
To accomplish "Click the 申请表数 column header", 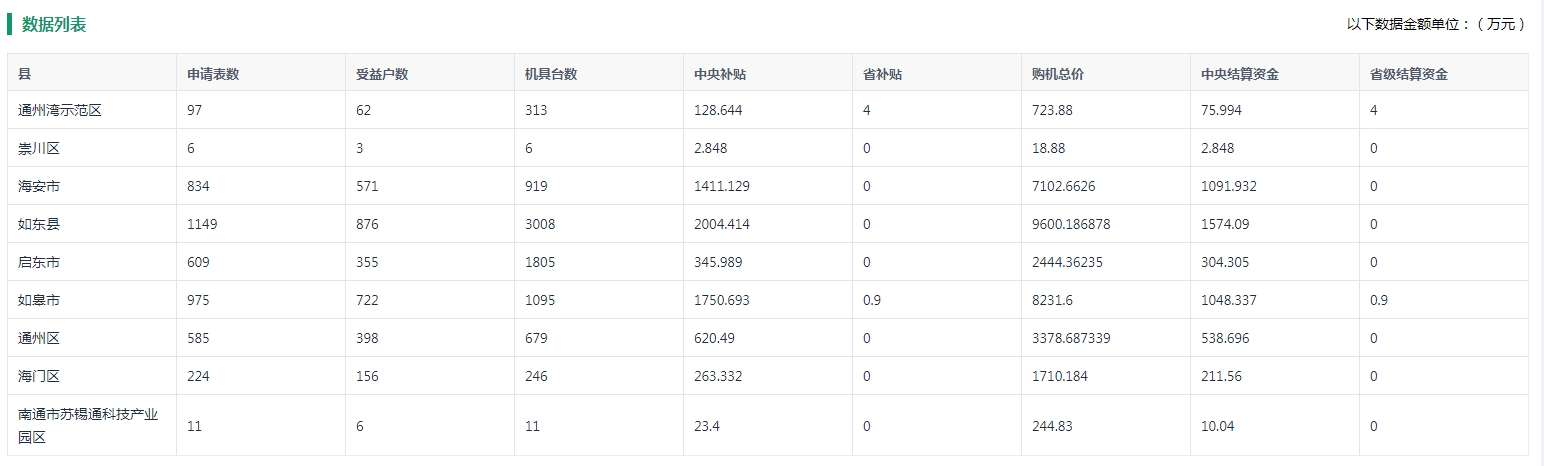I will pyautogui.click(x=213, y=73).
